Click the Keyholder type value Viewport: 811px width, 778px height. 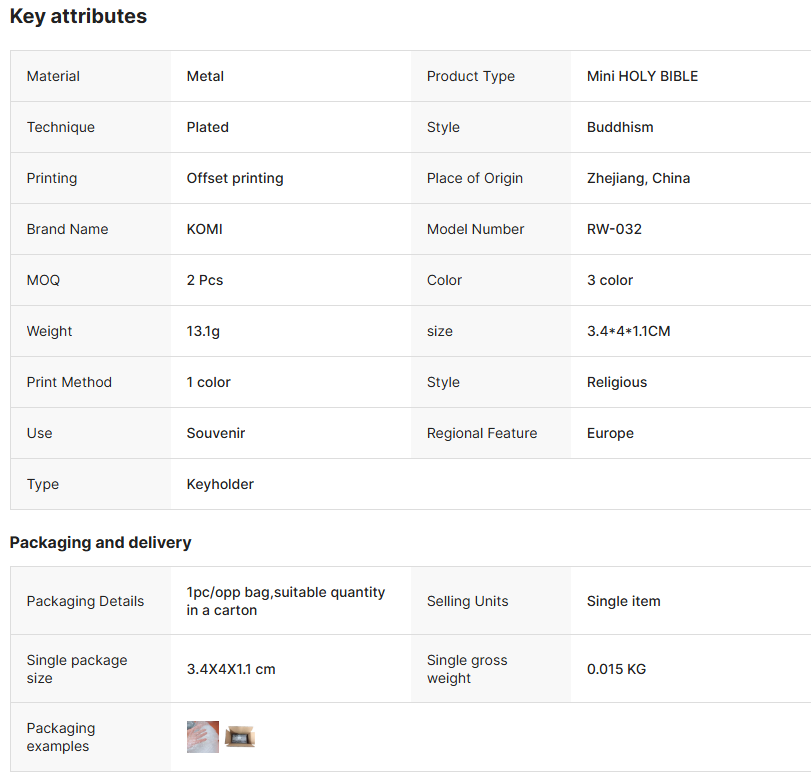click(220, 484)
